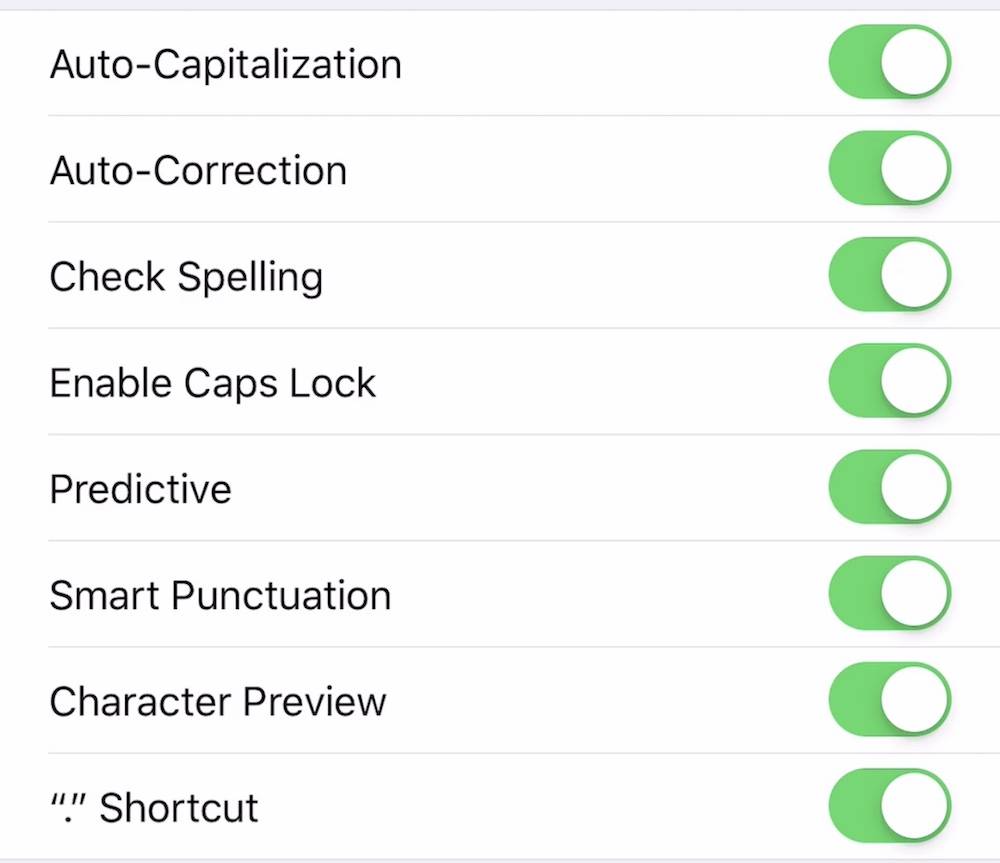Toggle Check Spelling off
This screenshot has height=863, width=1000.
[889, 275]
